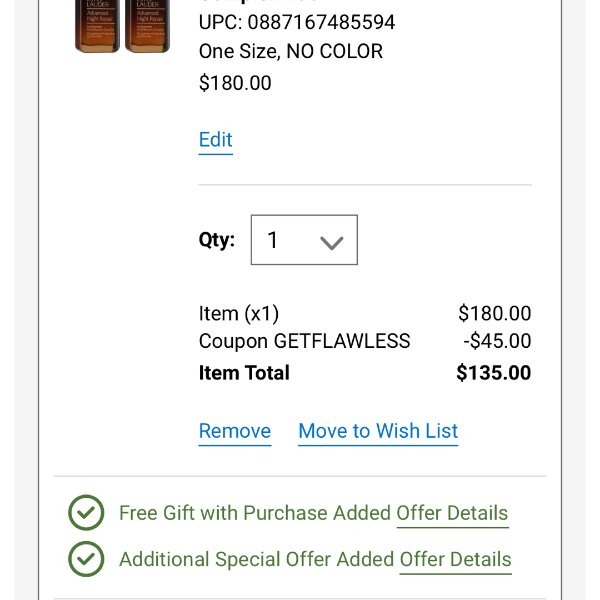View Offer Details for Additional Special Offer
Viewport: 600px width, 600px height.
pos(455,559)
